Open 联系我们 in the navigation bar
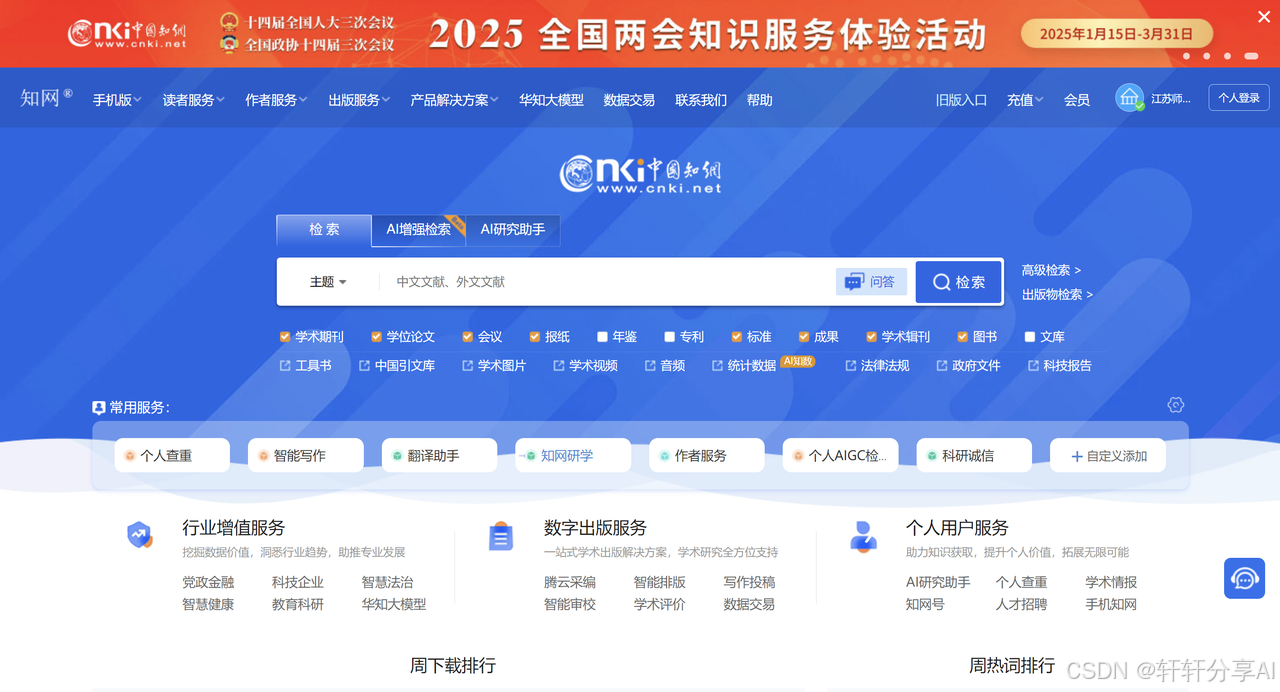The width and height of the screenshot is (1280, 692). pyautogui.click(x=701, y=100)
